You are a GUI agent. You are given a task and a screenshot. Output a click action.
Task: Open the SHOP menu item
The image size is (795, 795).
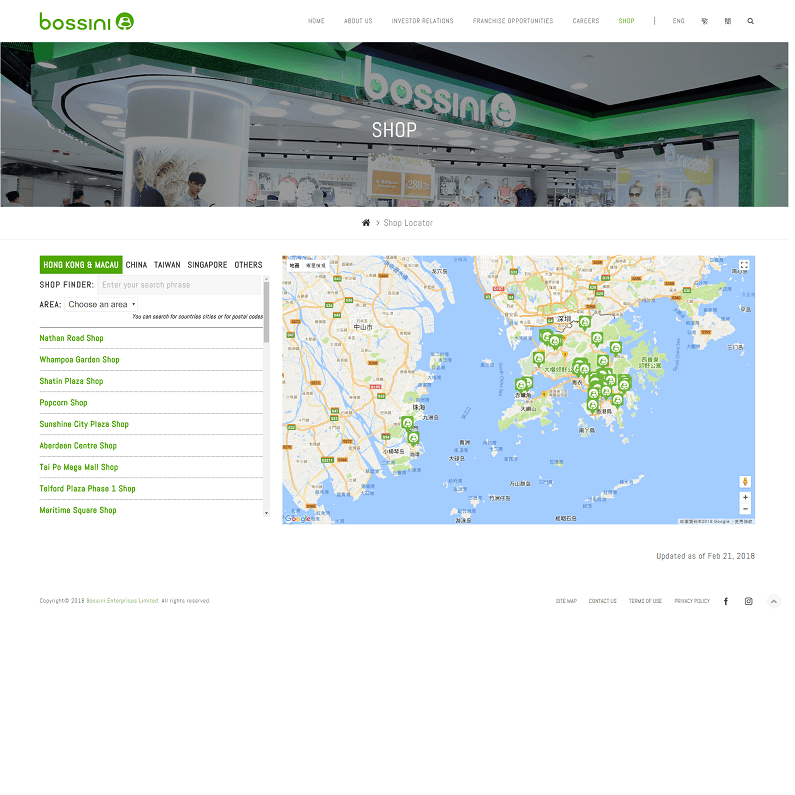coord(626,21)
